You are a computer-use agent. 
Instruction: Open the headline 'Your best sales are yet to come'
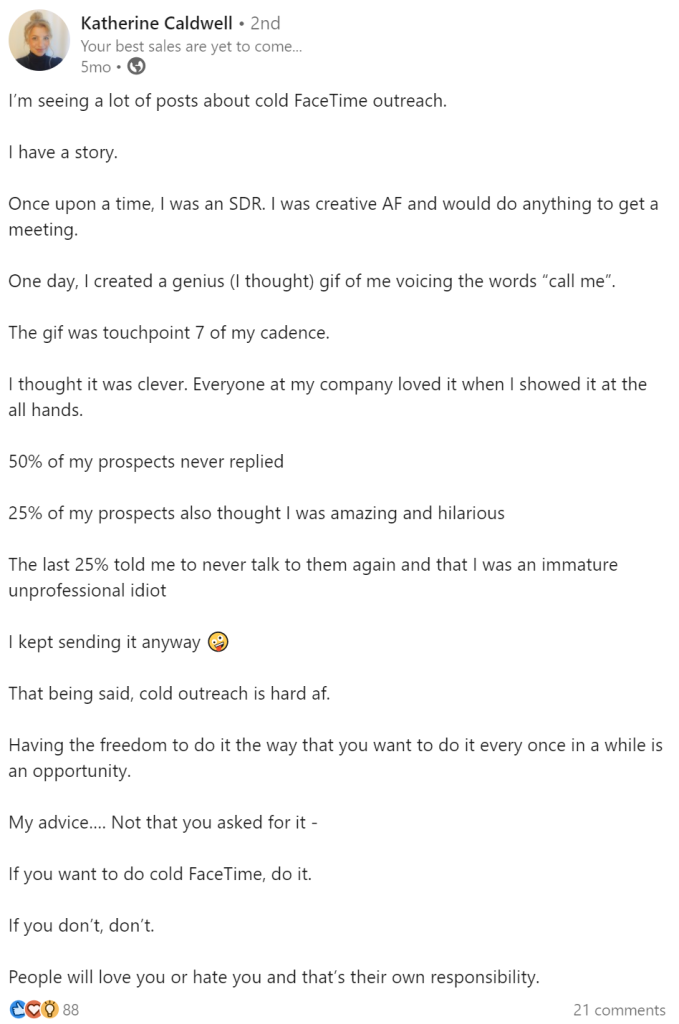pyautogui.click(x=191, y=46)
